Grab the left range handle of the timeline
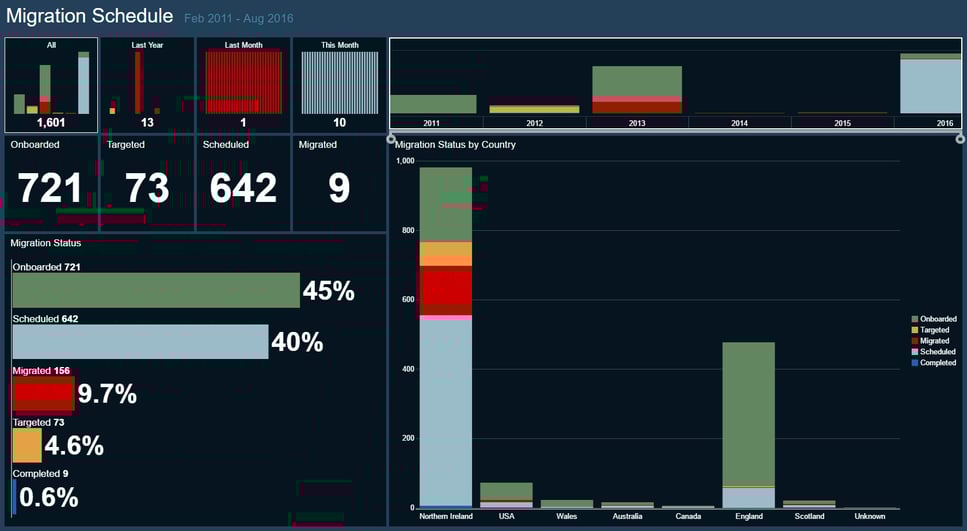967x531 pixels. coord(390,139)
